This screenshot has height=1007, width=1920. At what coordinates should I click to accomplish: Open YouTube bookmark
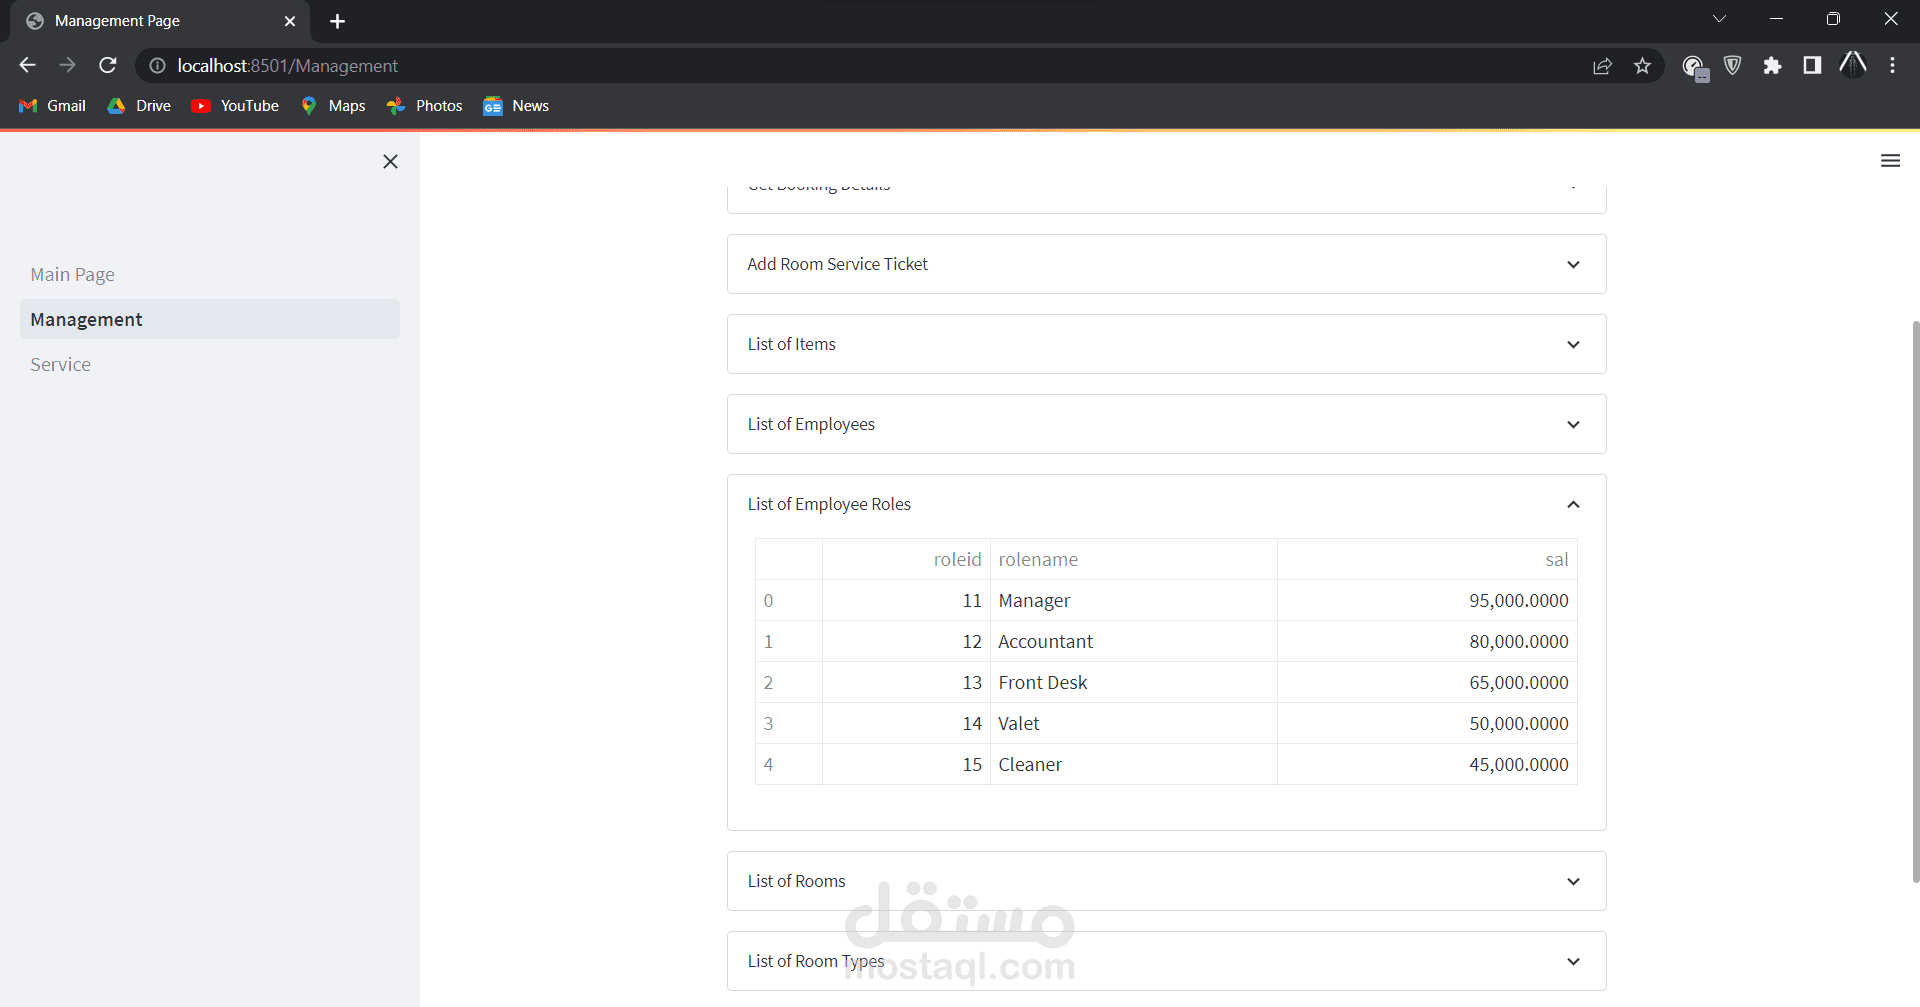point(235,106)
